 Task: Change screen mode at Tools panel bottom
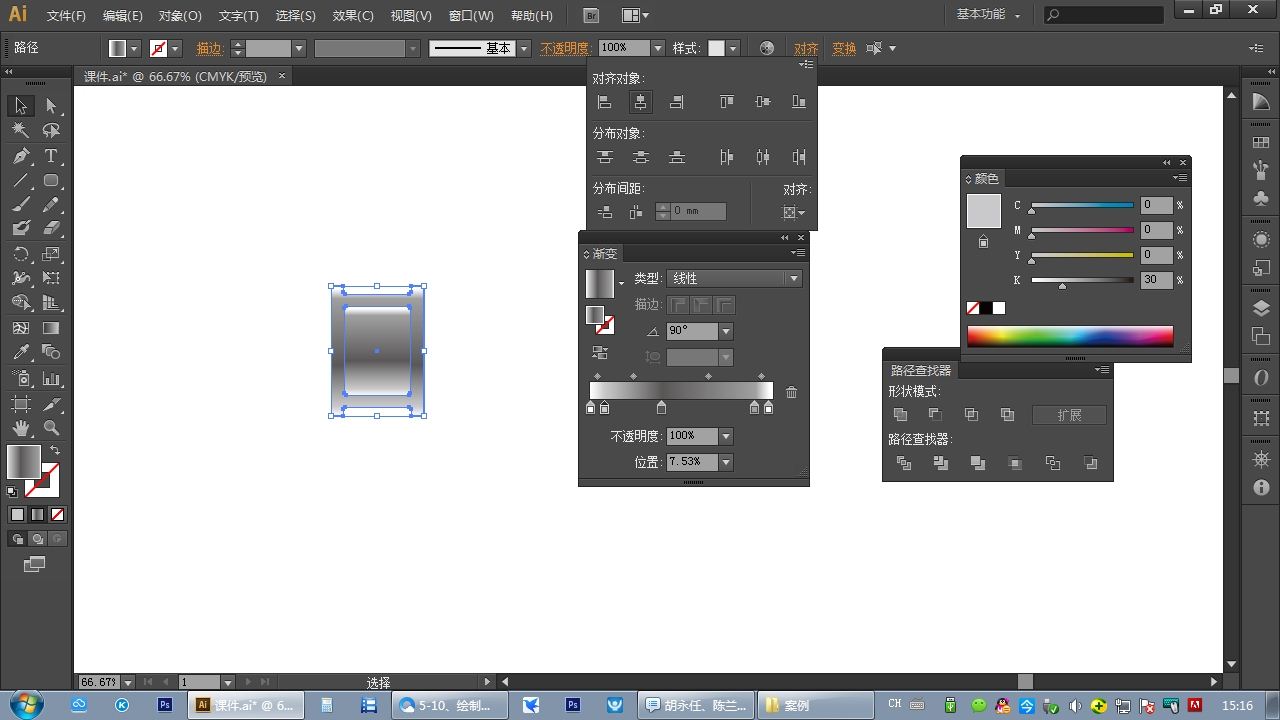(35, 565)
